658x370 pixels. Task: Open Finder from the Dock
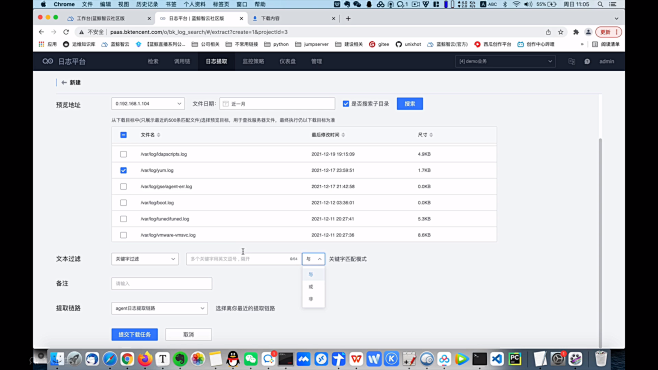pyautogui.click(x=57, y=359)
